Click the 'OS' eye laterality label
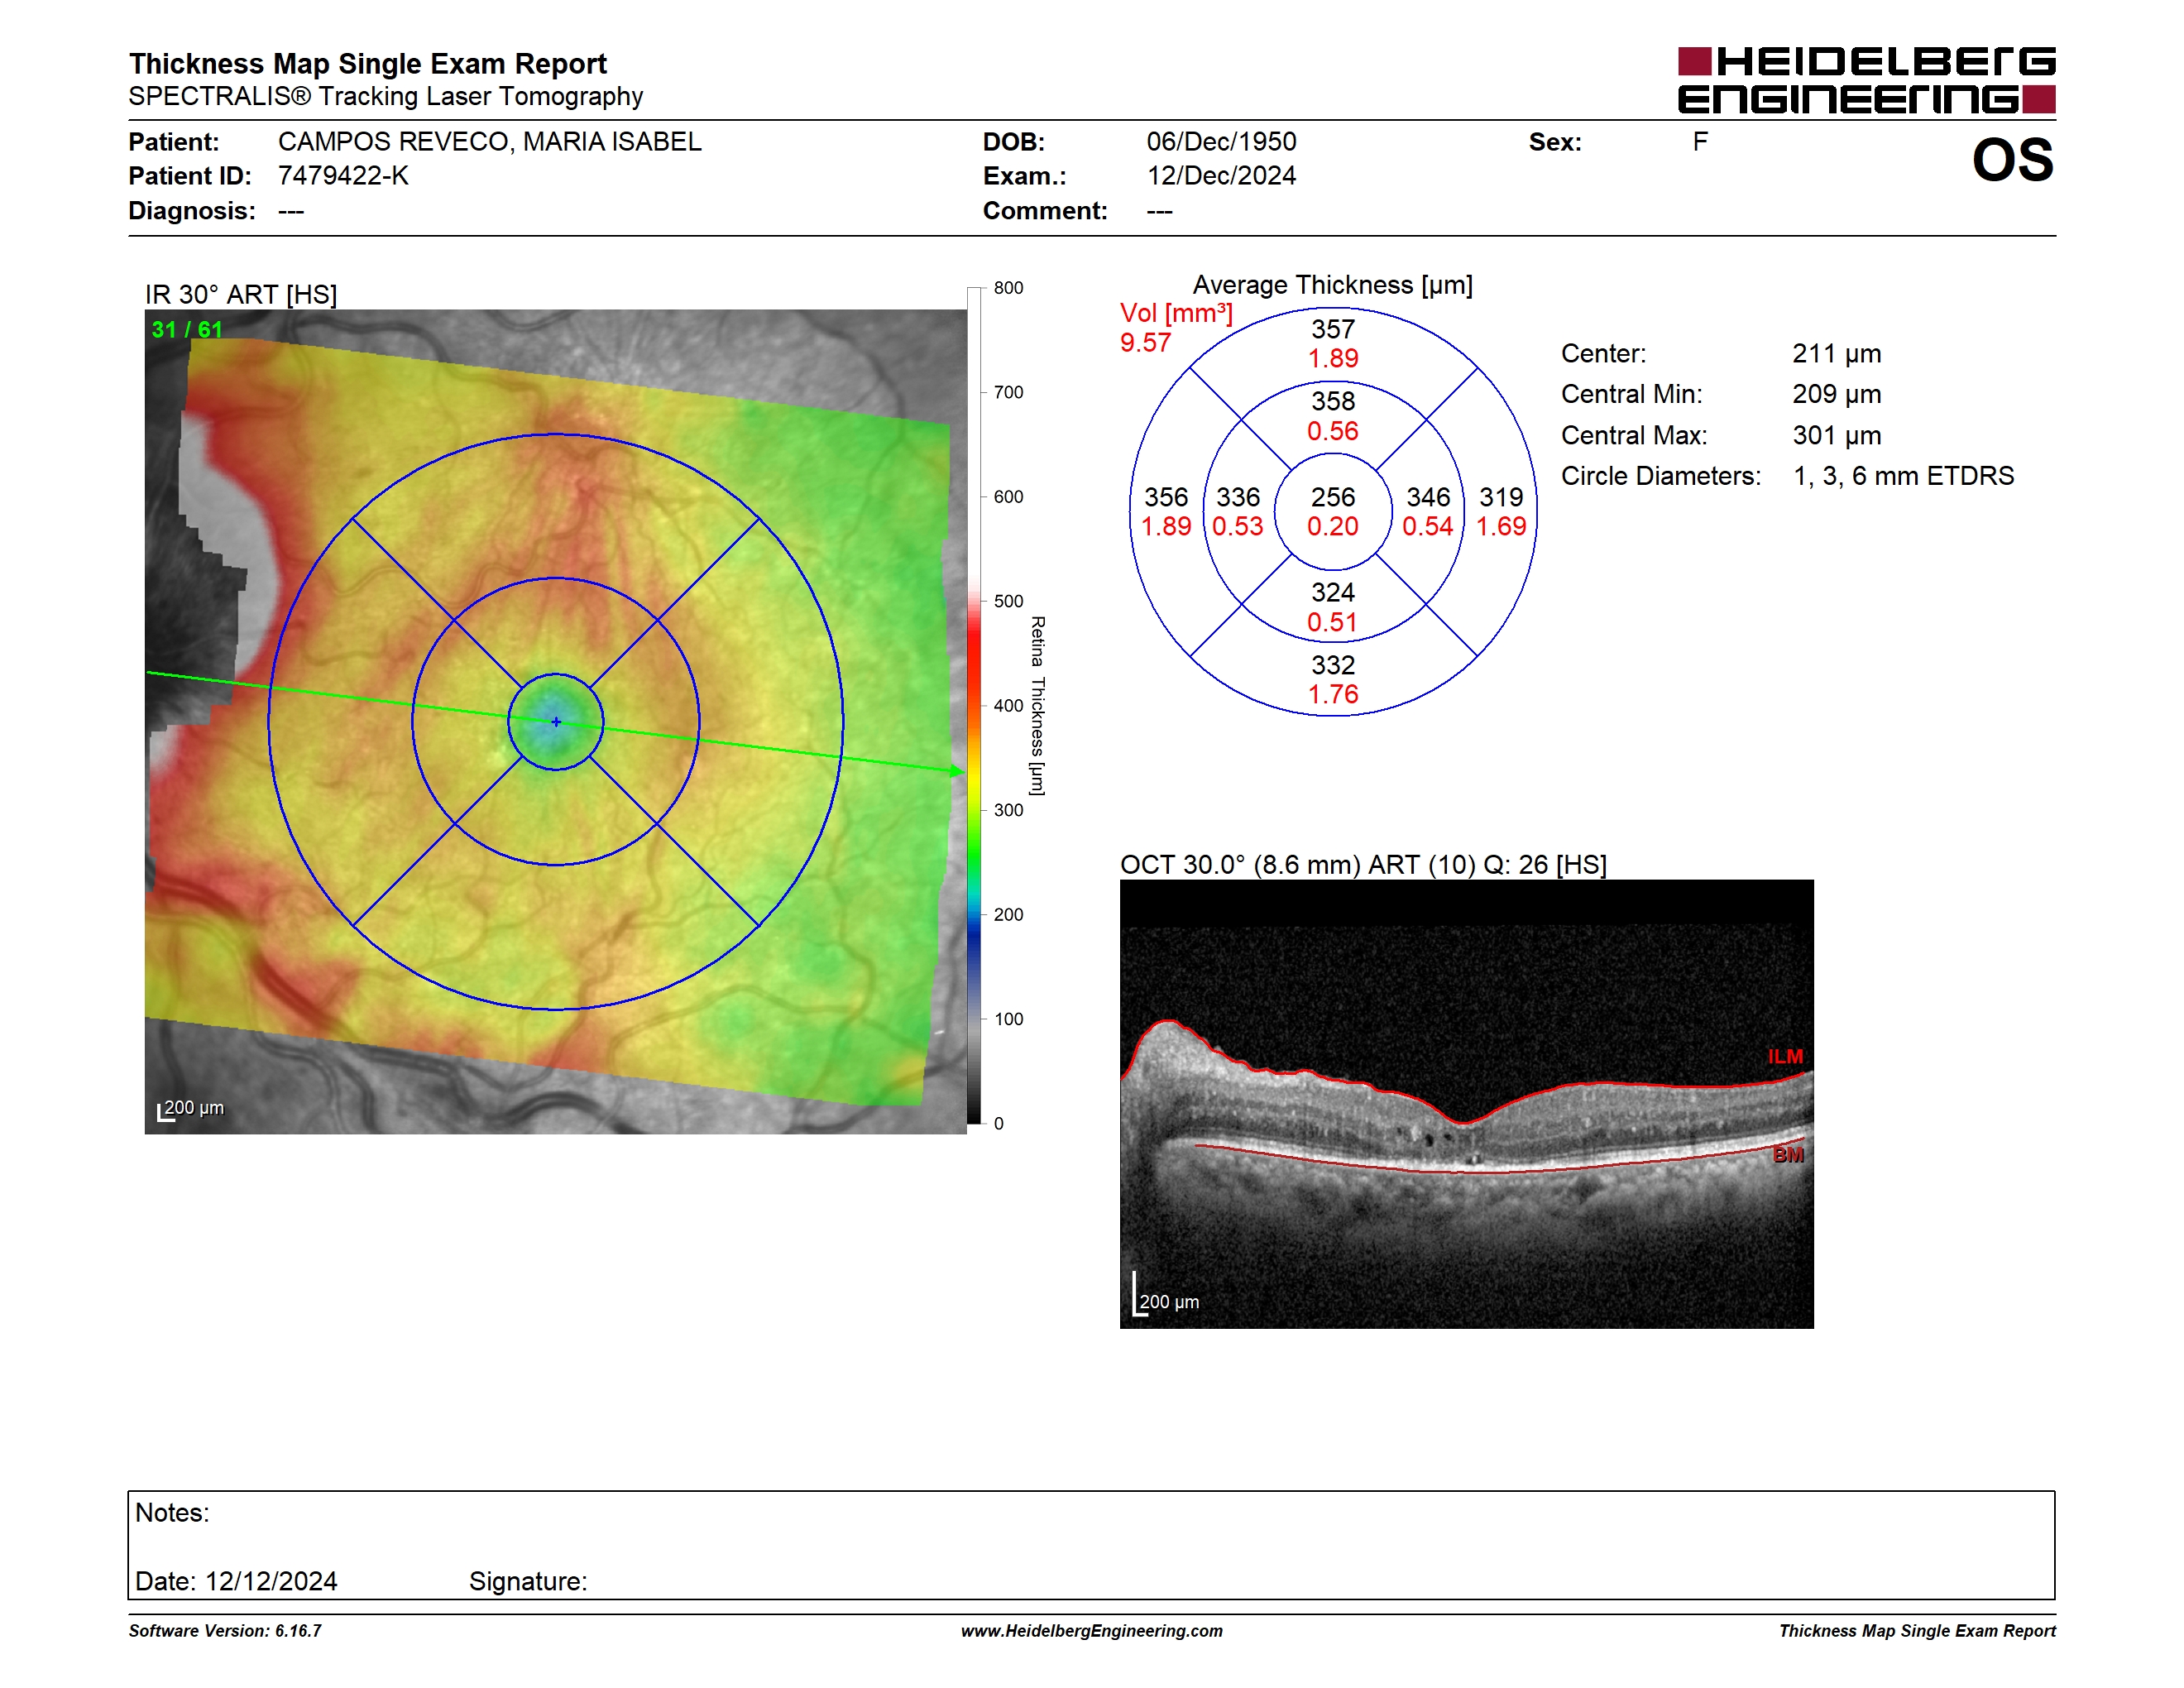 (2012, 160)
